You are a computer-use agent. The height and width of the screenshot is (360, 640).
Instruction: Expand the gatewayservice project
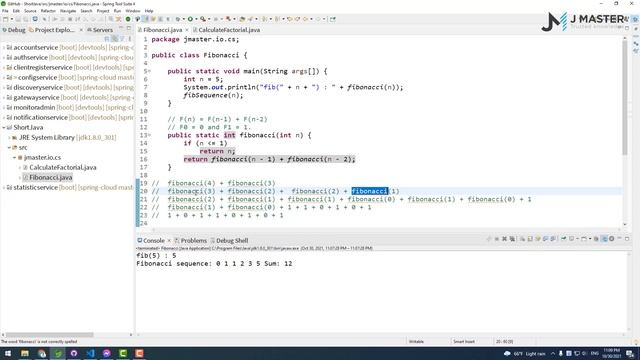click(4, 98)
